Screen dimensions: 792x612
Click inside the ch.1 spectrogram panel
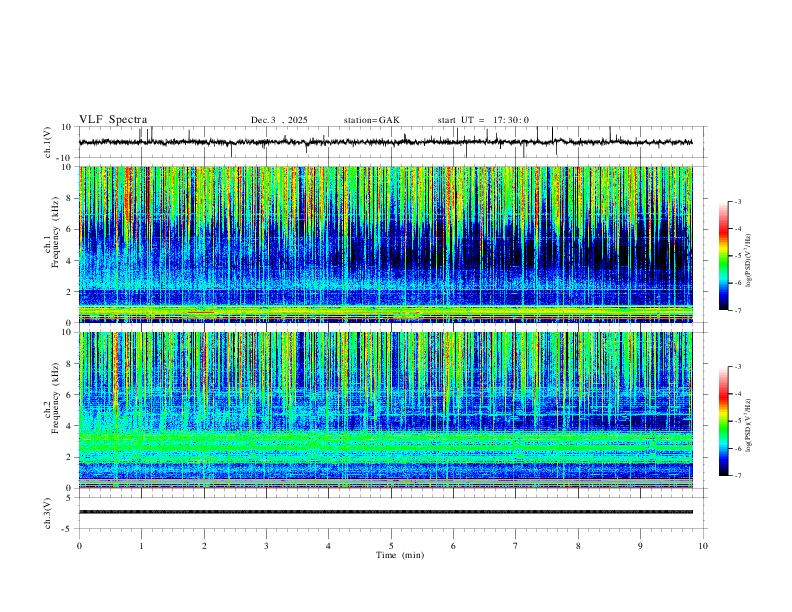385,244
